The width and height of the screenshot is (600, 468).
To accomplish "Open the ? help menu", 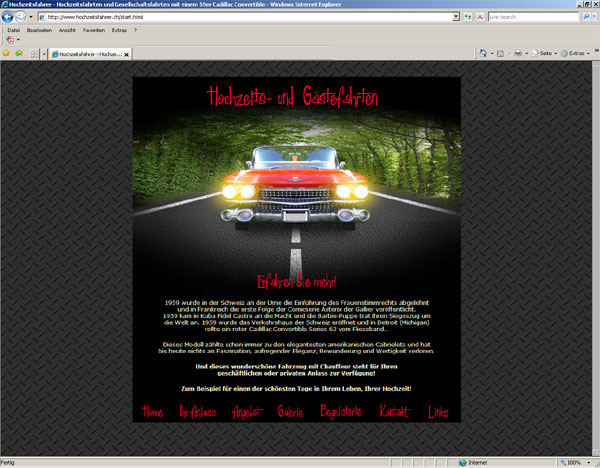I will pos(135,30).
